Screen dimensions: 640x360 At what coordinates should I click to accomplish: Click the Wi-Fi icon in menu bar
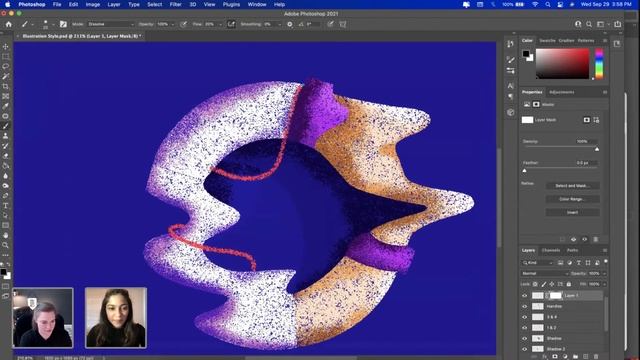pos(535,4)
